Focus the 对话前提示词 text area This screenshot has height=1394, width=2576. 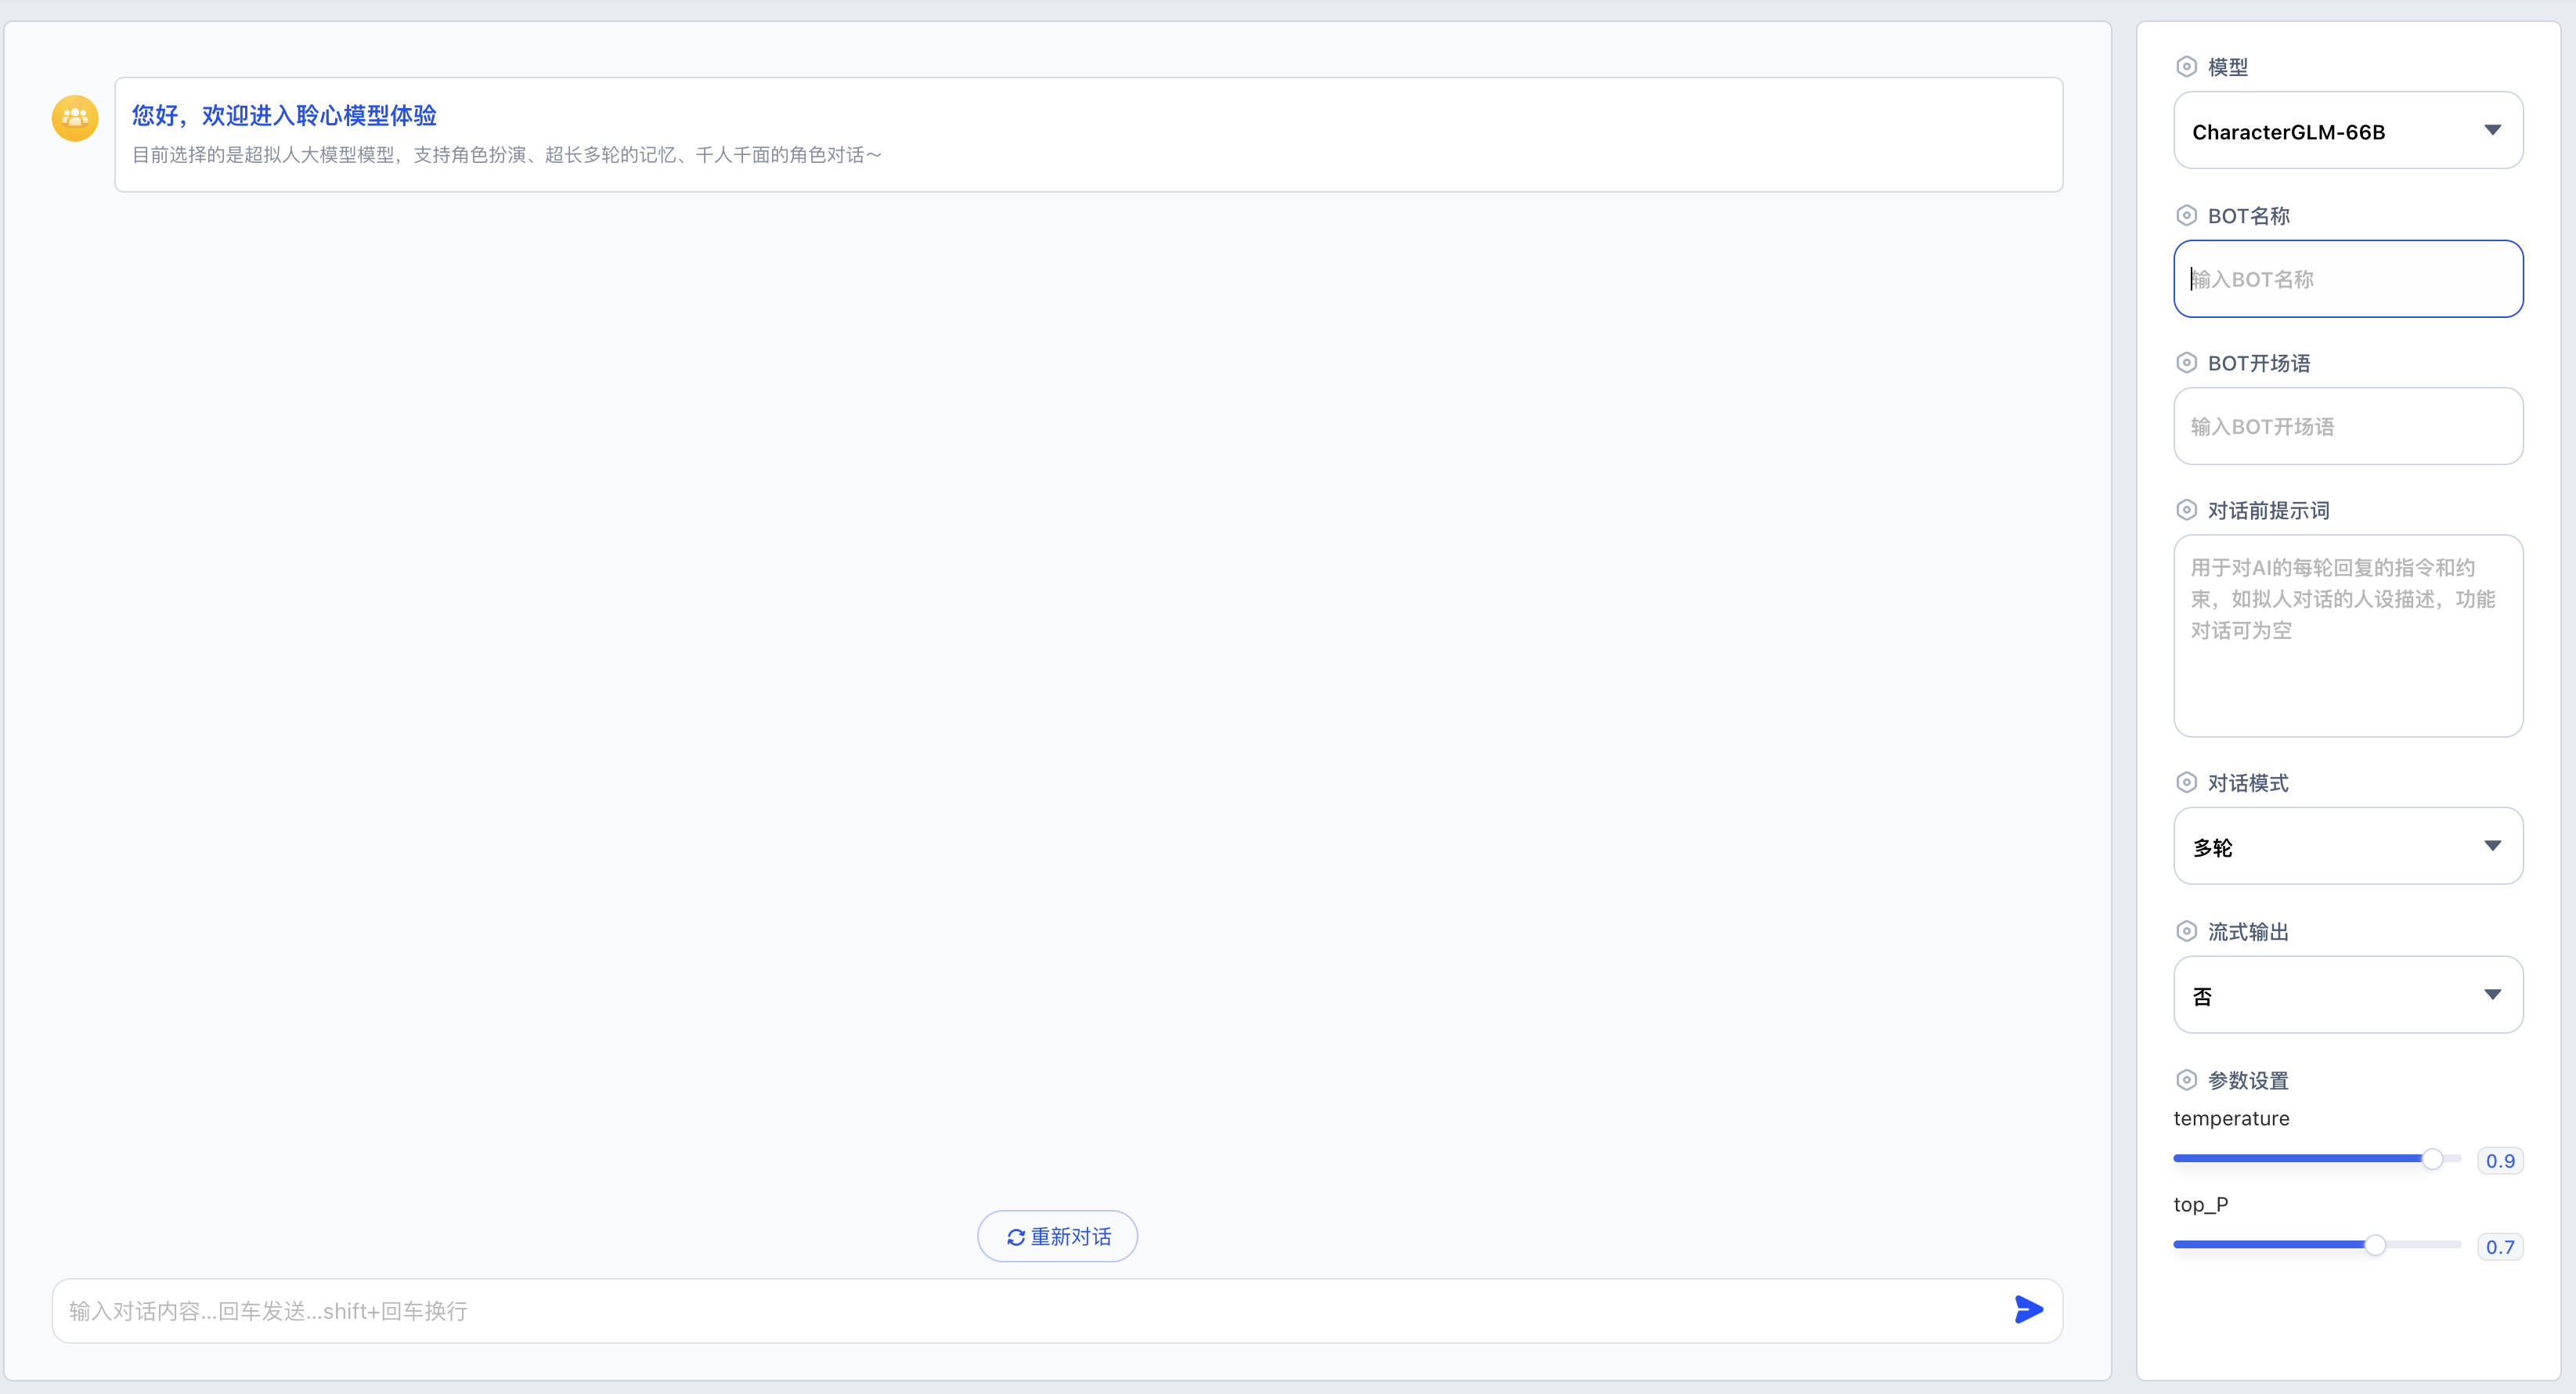point(2348,636)
